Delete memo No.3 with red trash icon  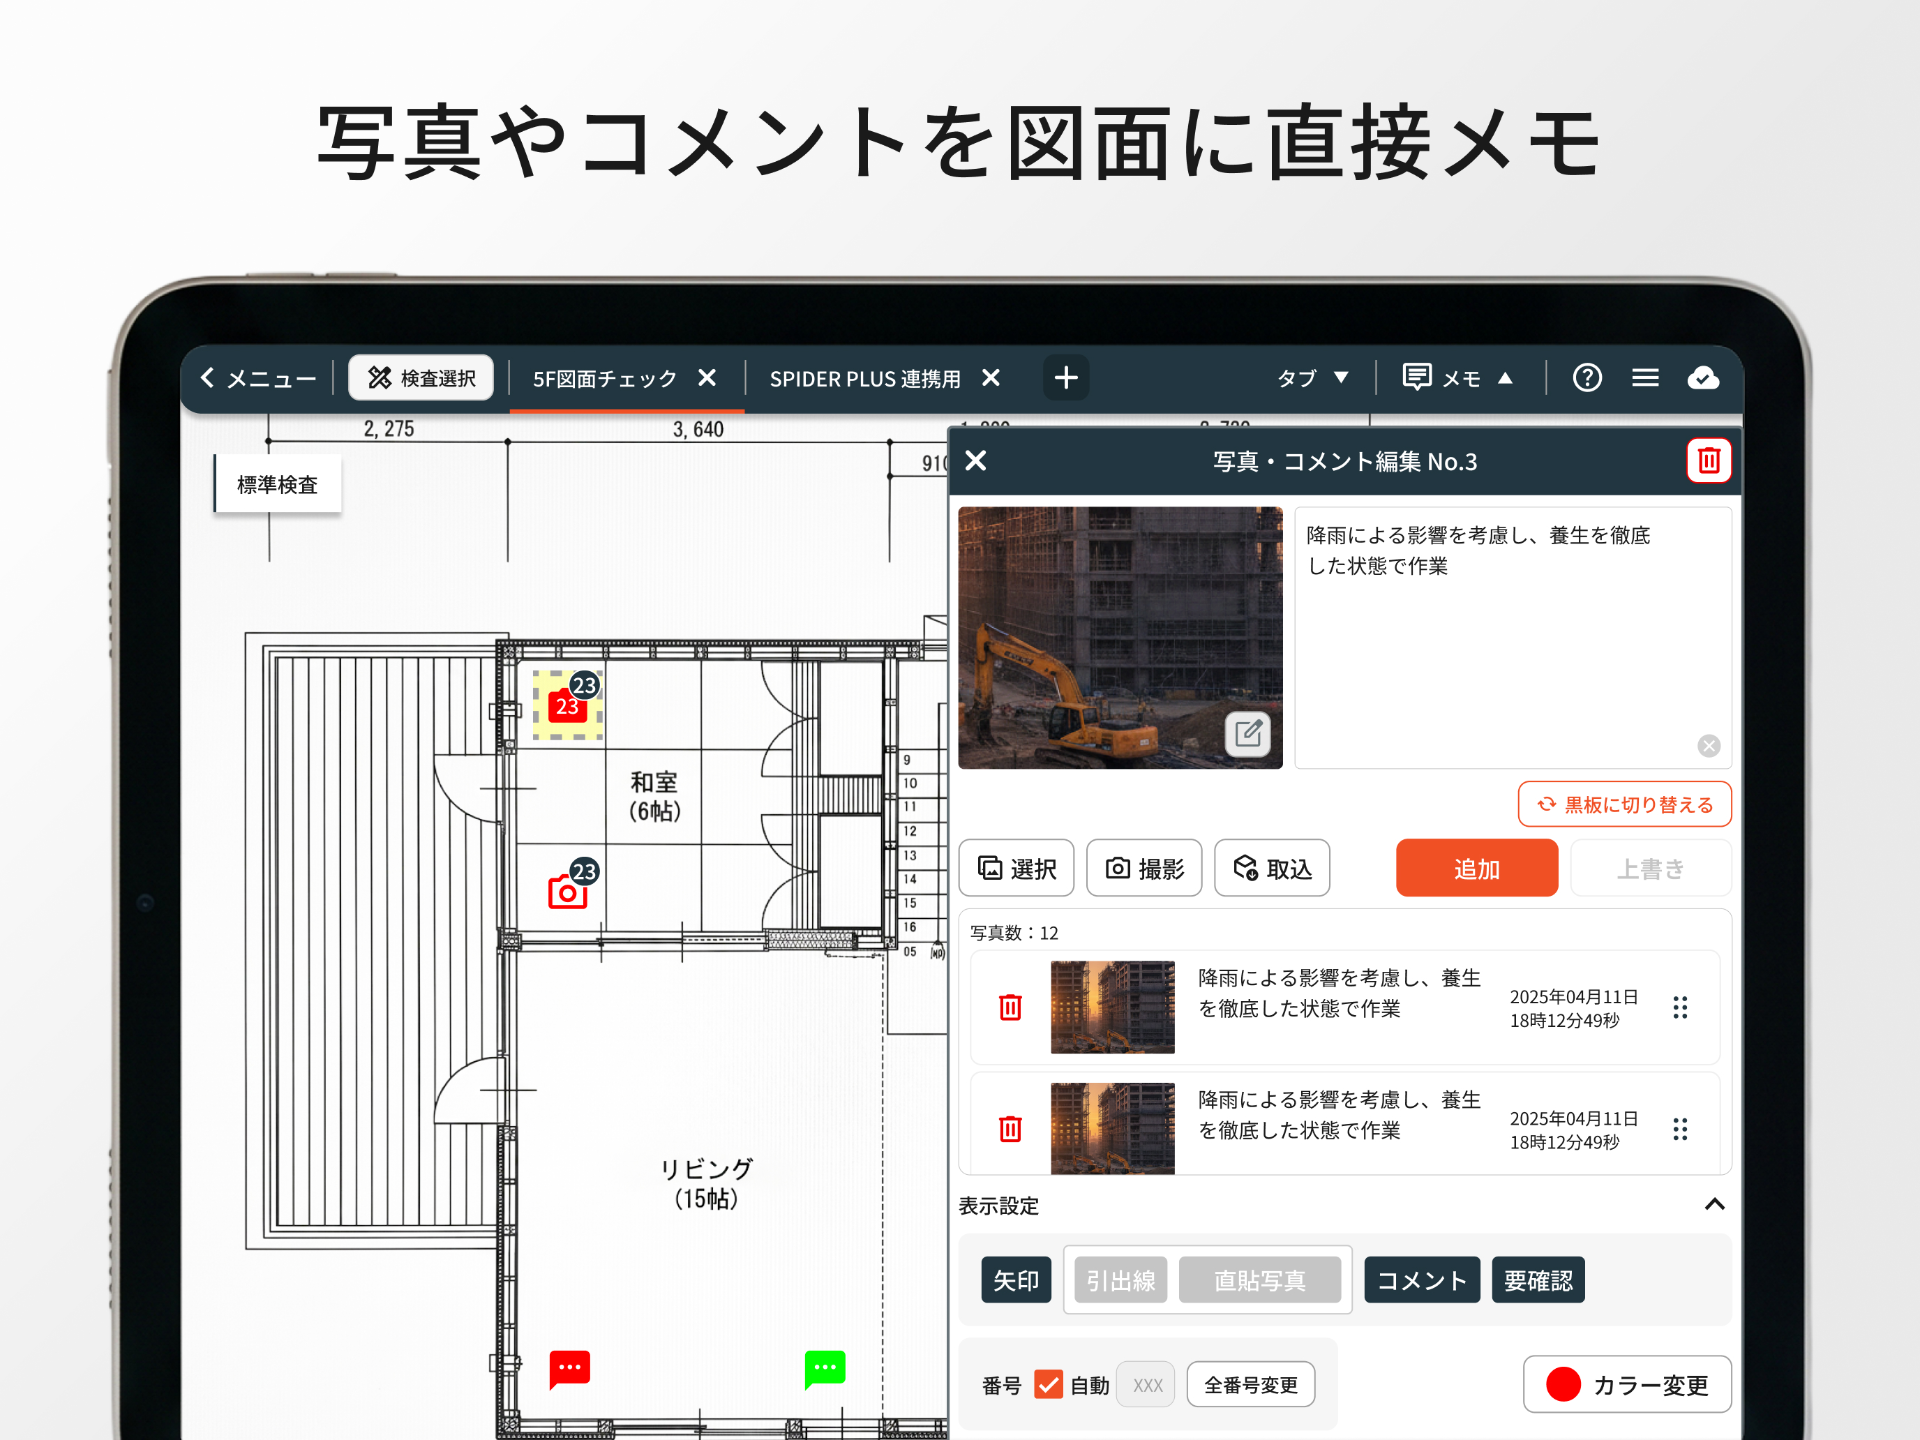(x=1709, y=461)
